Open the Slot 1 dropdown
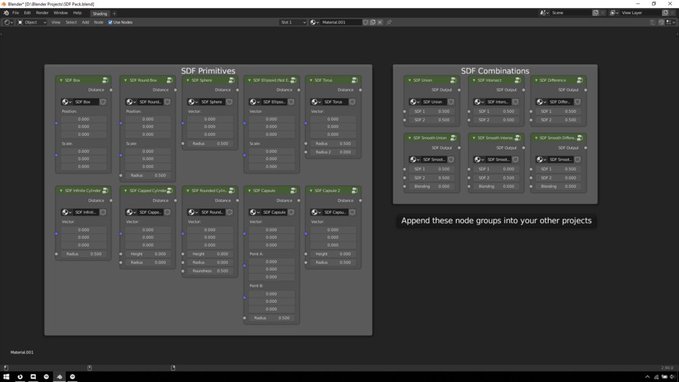Image resolution: width=679 pixels, height=382 pixels. pos(293,22)
